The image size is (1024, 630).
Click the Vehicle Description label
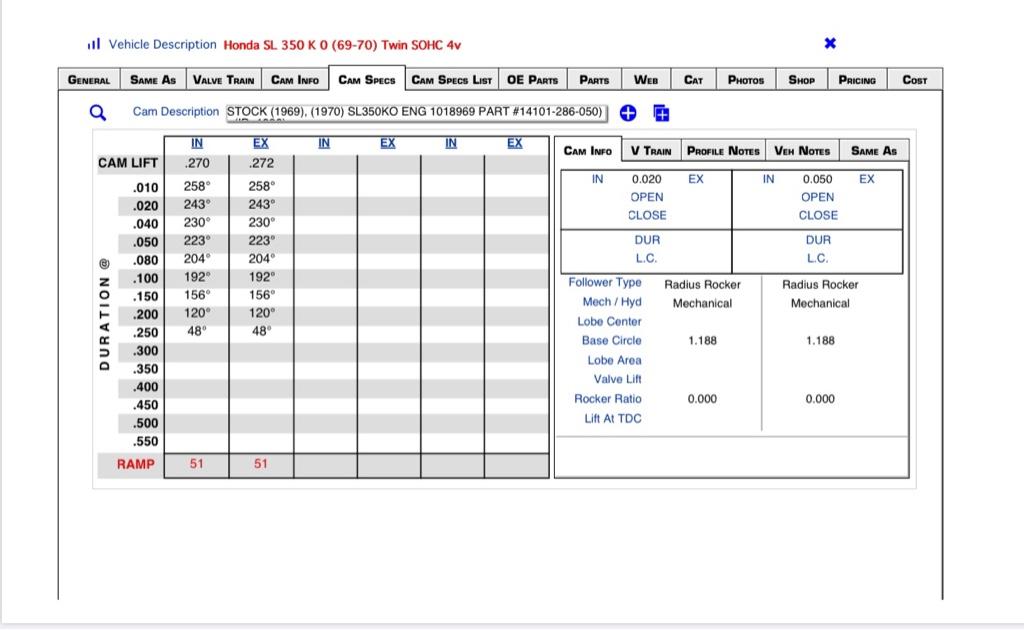click(163, 44)
